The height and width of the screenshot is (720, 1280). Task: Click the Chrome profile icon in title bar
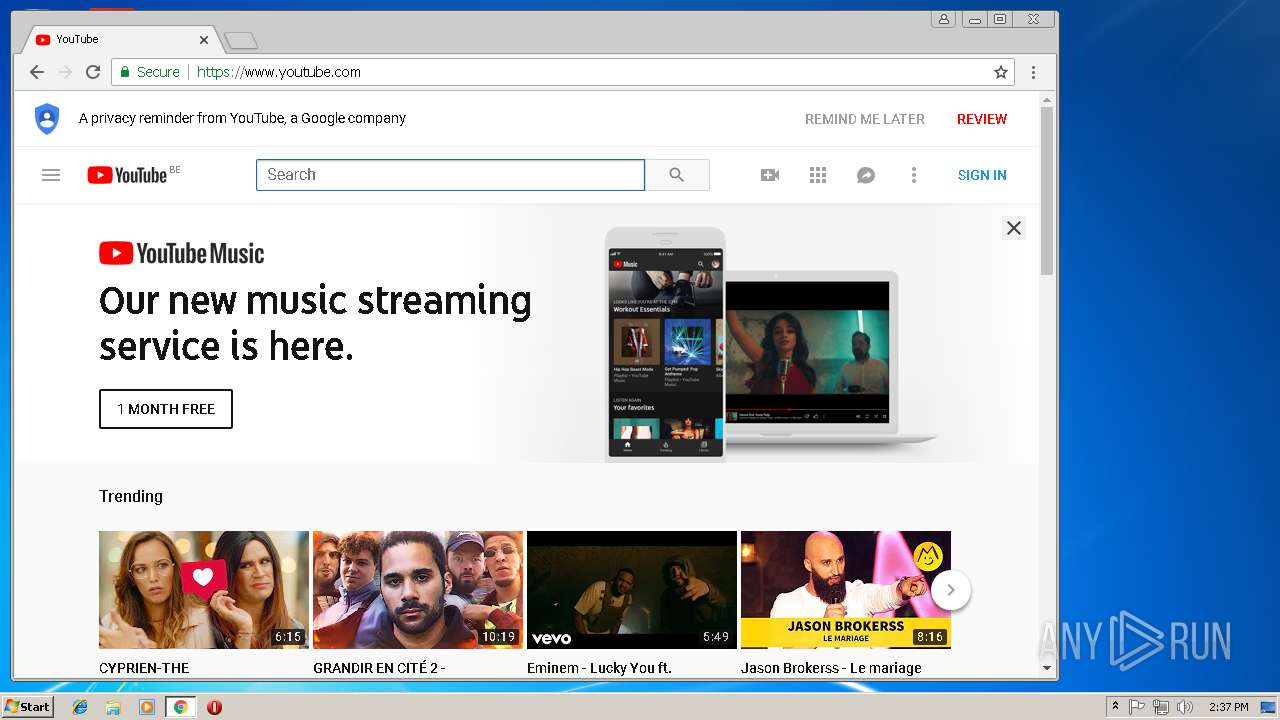943,19
